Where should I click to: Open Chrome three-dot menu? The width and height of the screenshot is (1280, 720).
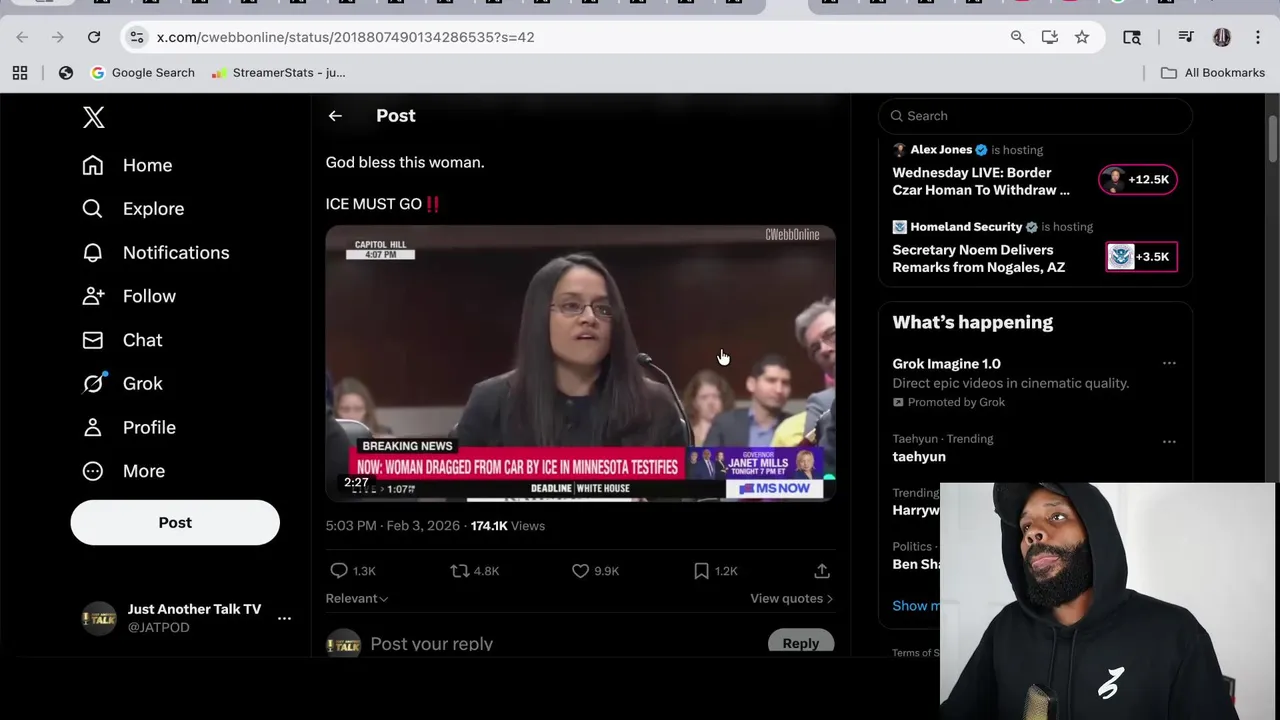click(x=1257, y=37)
